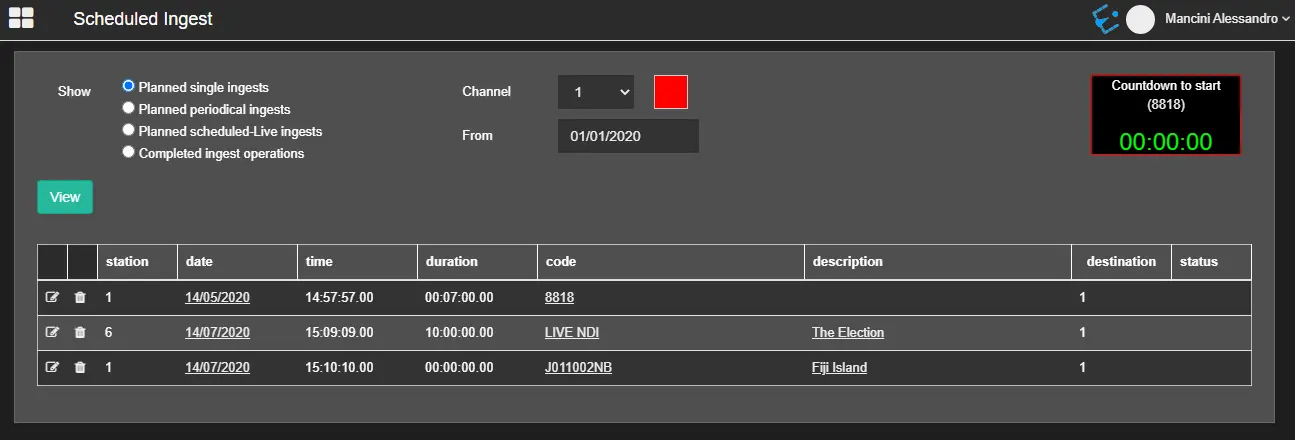Delete the LIVE NDI ingest row
This screenshot has width=1295, height=440.
[x=81, y=332]
